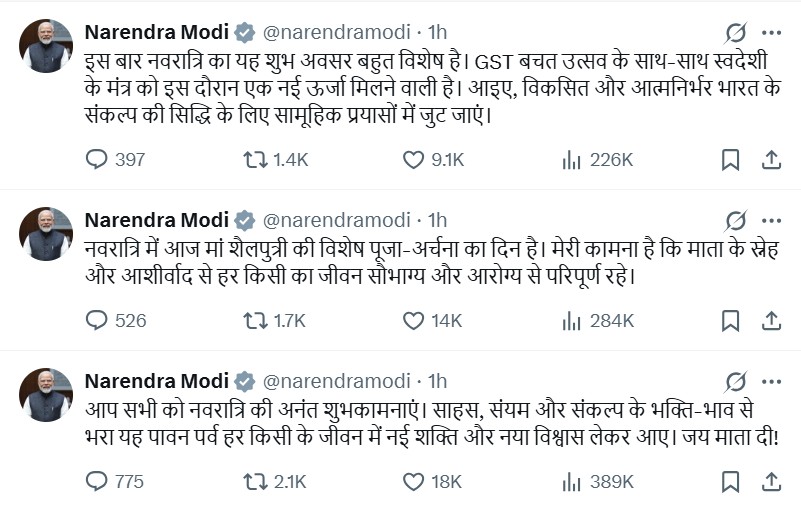Open view stats showing 284K views
801x510 pixels.
[x=572, y=320]
